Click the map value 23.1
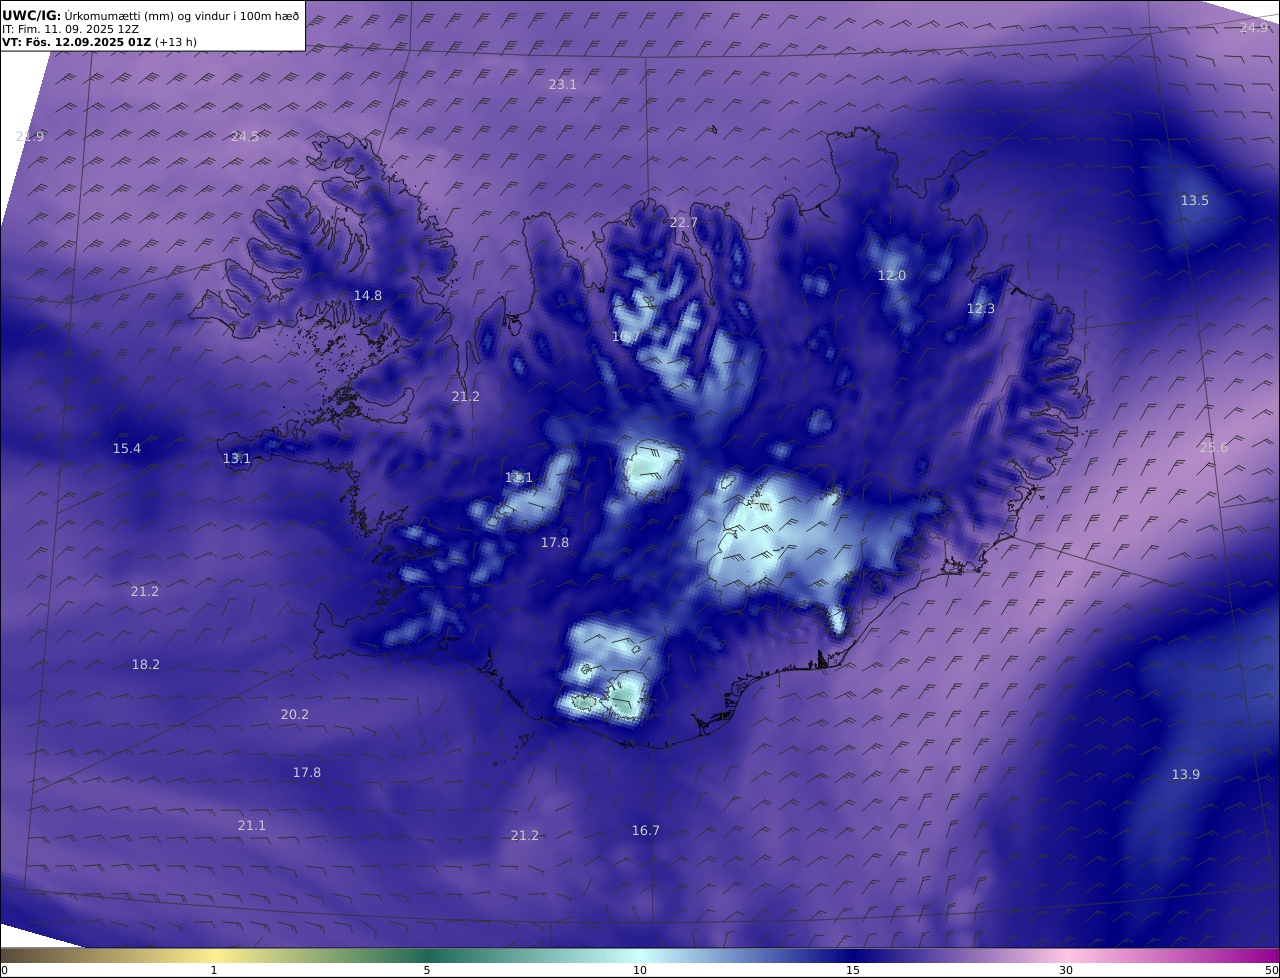Screen dimensions: 1280x978 (563, 84)
